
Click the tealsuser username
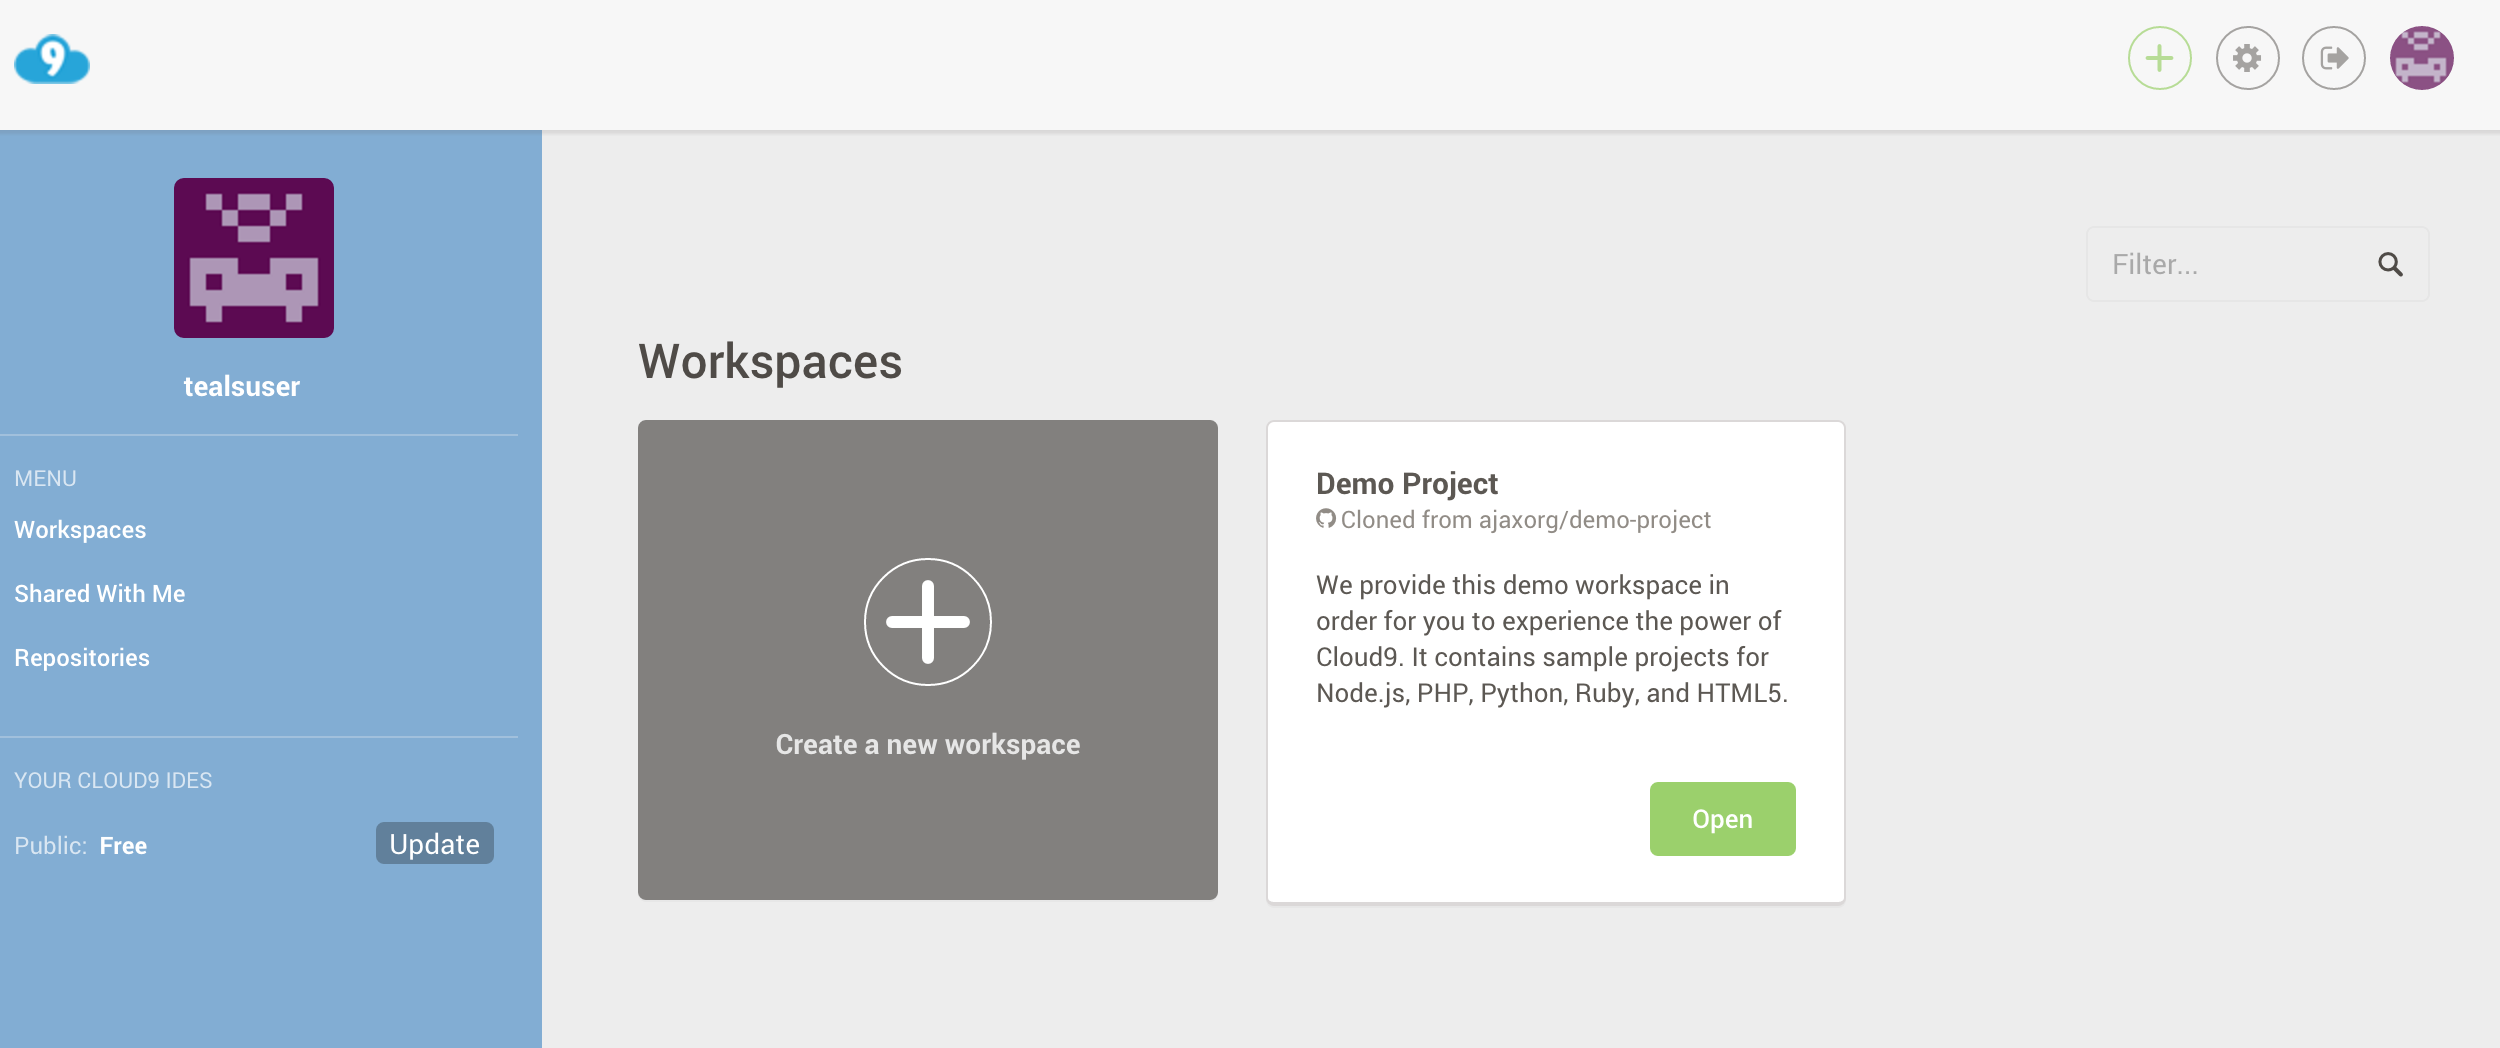[x=242, y=387]
